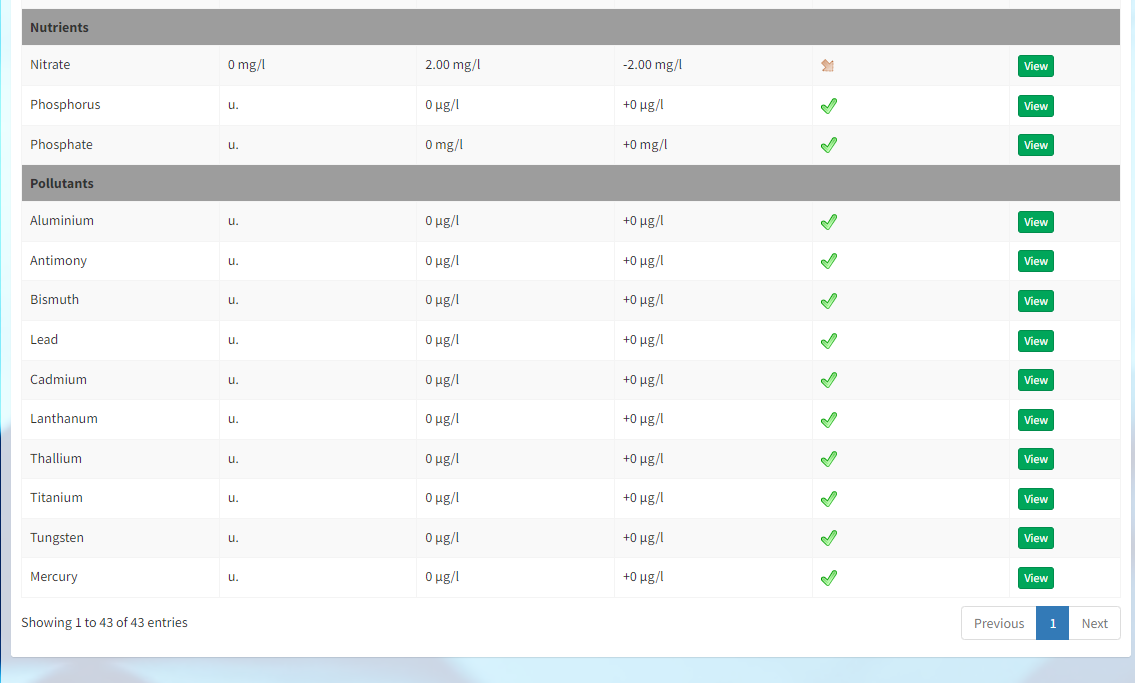Click the Pollutants section header
Image resolution: width=1135 pixels, height=683 pixels.
click(570, 183)
